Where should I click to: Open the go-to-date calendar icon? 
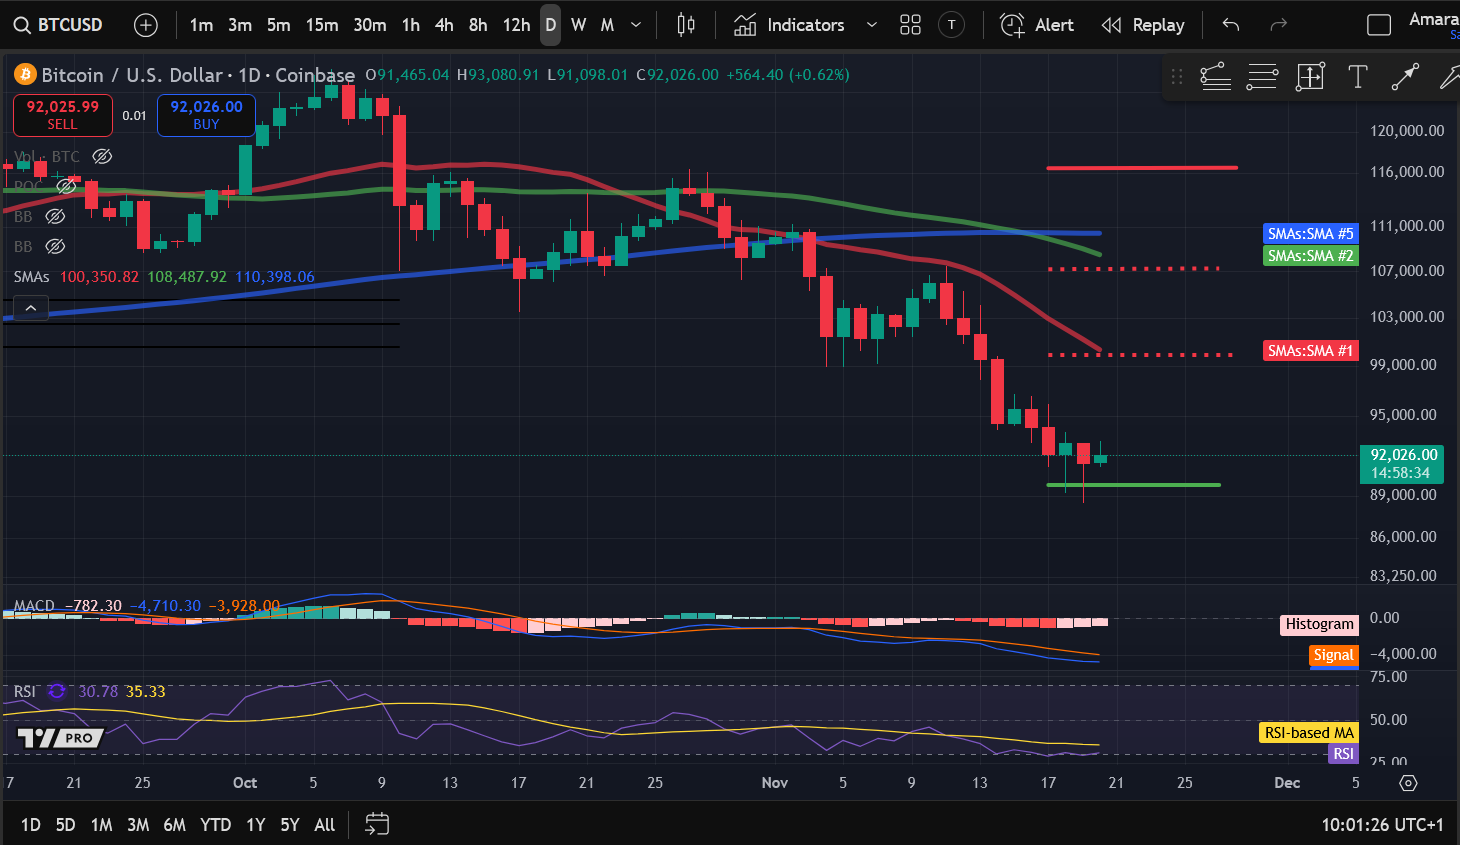[377, 825]
